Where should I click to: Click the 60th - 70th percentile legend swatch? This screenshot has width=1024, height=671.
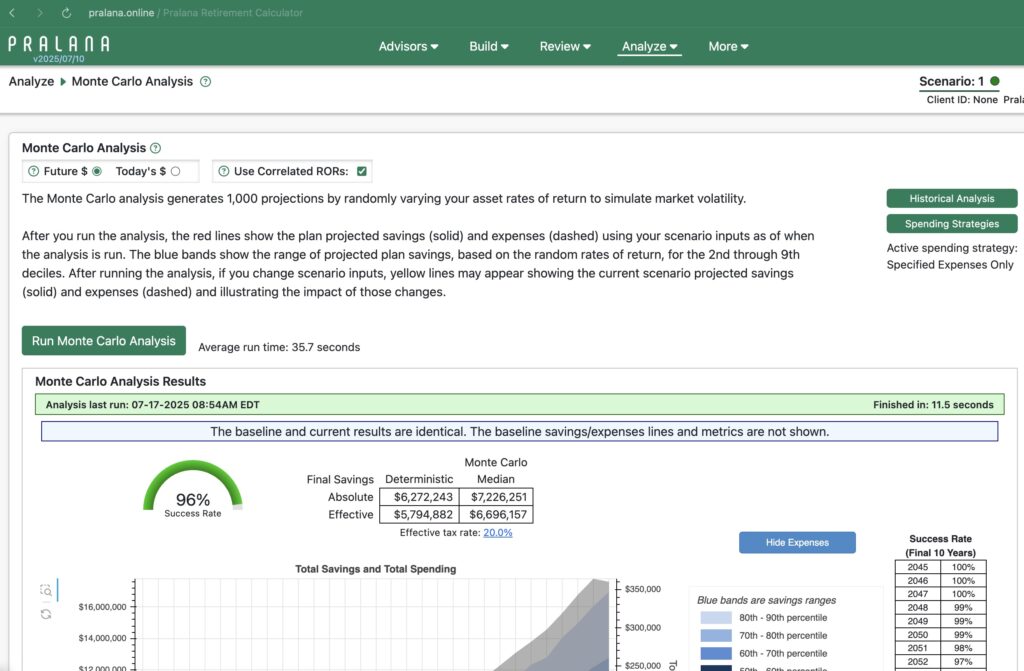[716, 653]
